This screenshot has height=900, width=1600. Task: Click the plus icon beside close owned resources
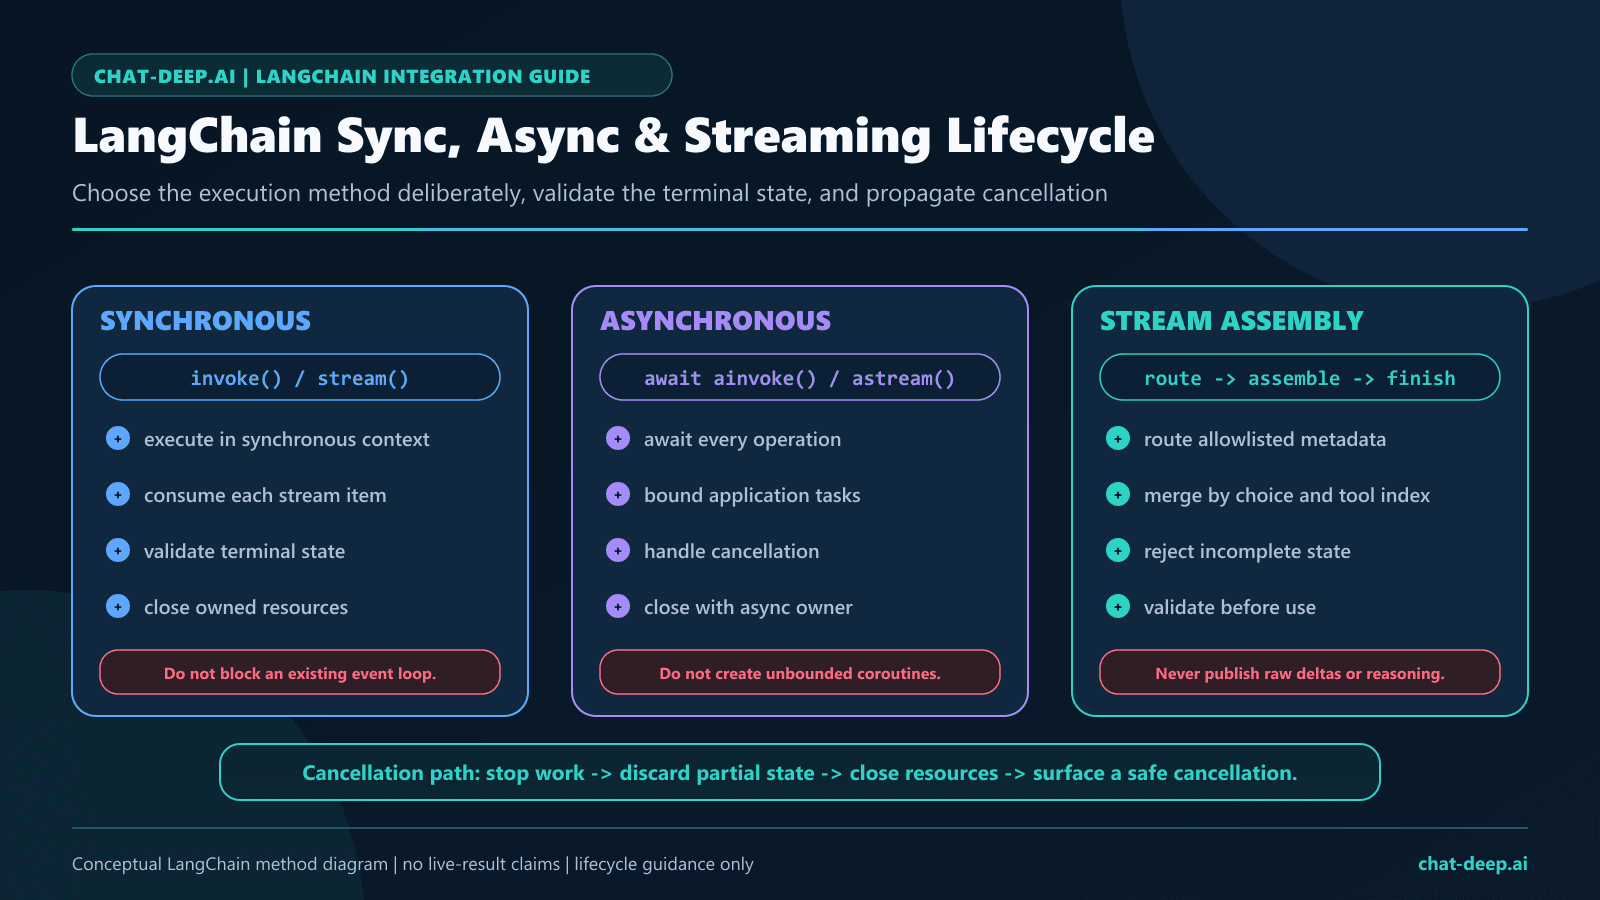point(118,606)
